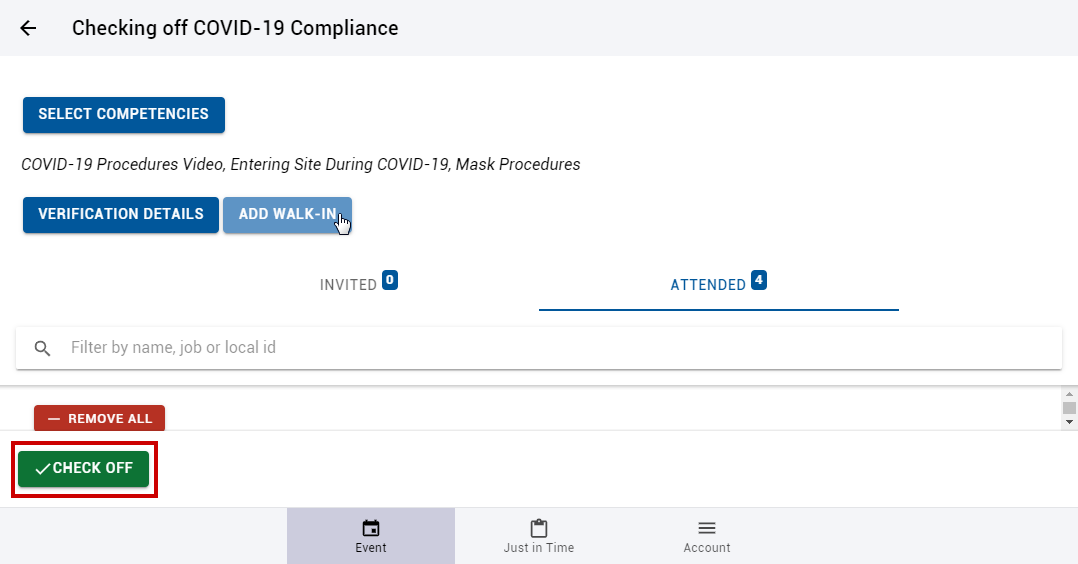Click the filter by name search field
Viewport: 1078px width, 564px height.
tap(539, 348)
